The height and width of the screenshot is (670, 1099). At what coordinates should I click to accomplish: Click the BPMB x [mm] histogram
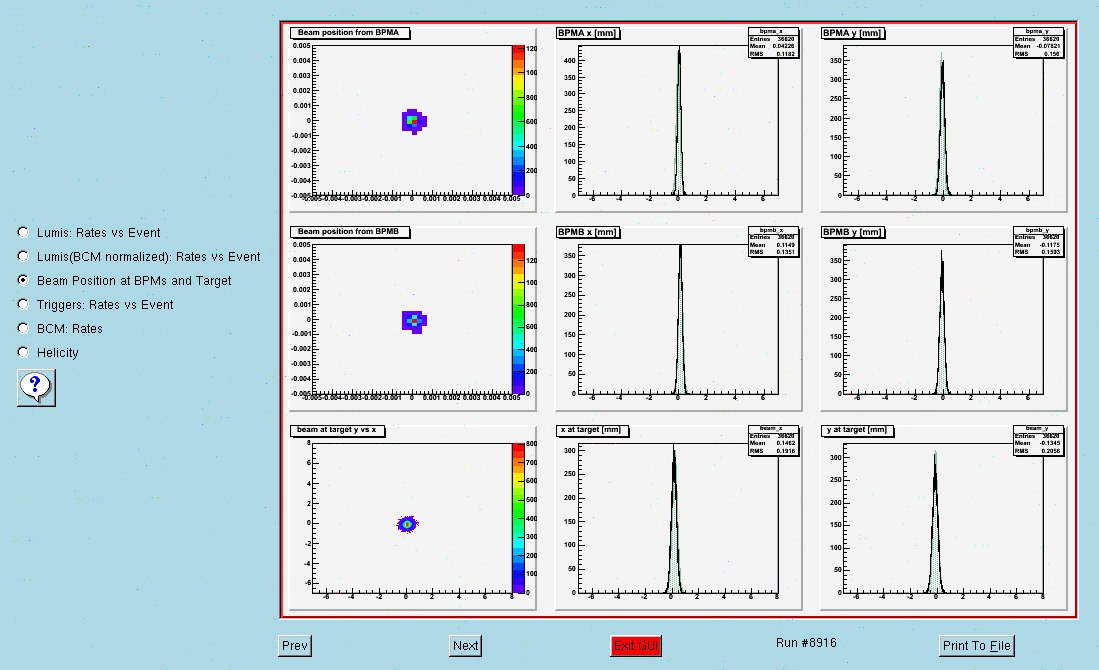click(x=678, y=319)
